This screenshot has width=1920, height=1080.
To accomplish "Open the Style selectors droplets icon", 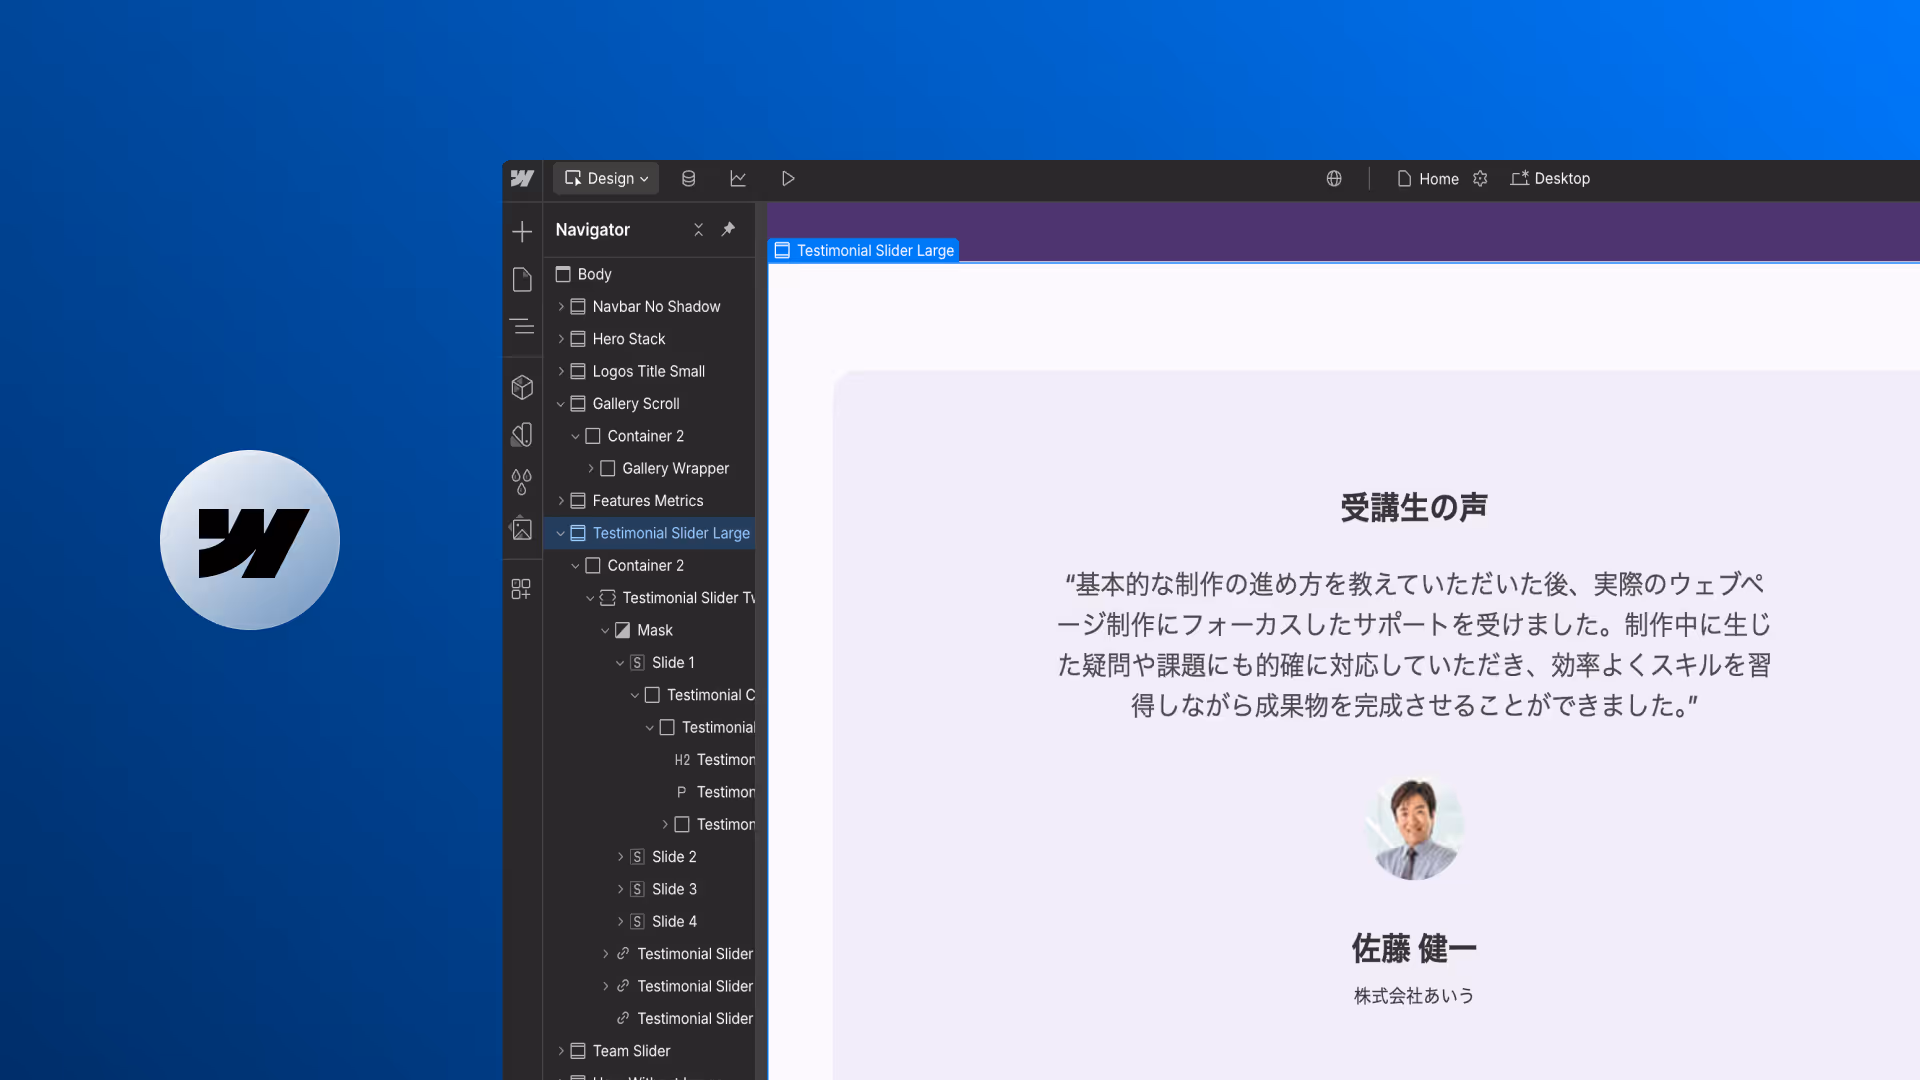I will coord(522,482).
